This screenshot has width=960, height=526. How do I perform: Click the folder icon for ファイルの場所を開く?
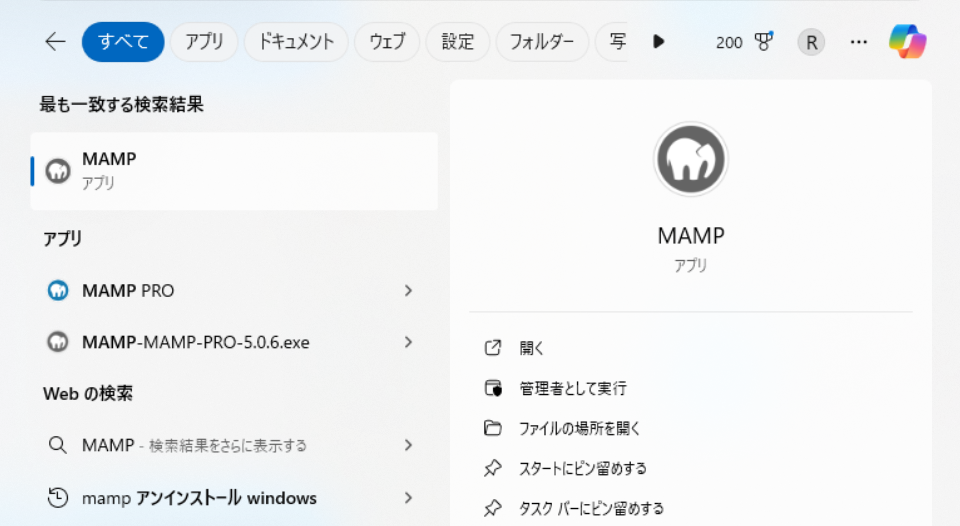coord(493,427)
